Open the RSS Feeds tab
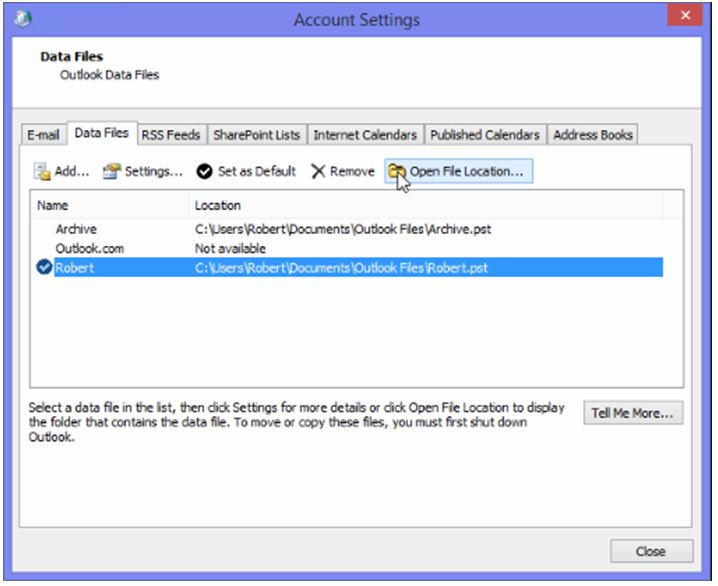Image resolution: width=718 pixels, height=586 pixels. coord(171,135)
